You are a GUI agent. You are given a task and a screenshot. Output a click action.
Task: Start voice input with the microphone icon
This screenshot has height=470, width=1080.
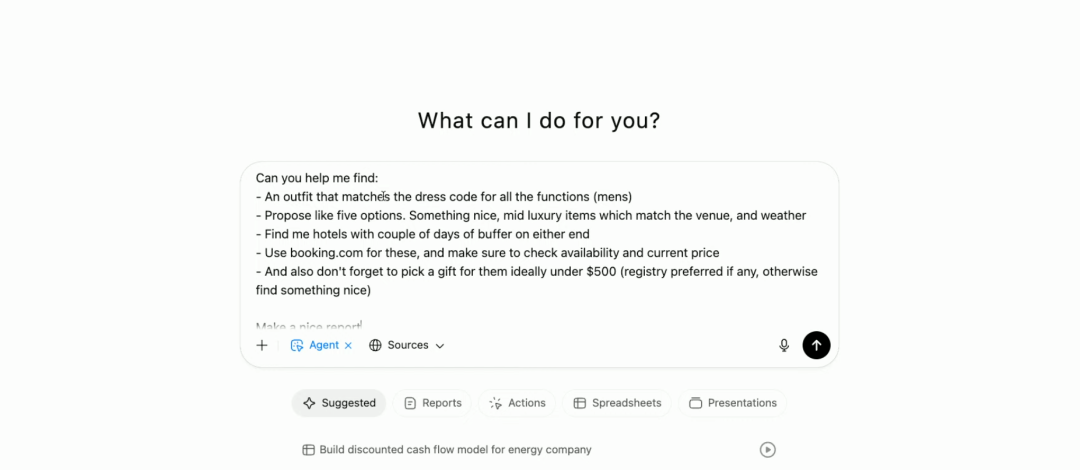point(784,345)
